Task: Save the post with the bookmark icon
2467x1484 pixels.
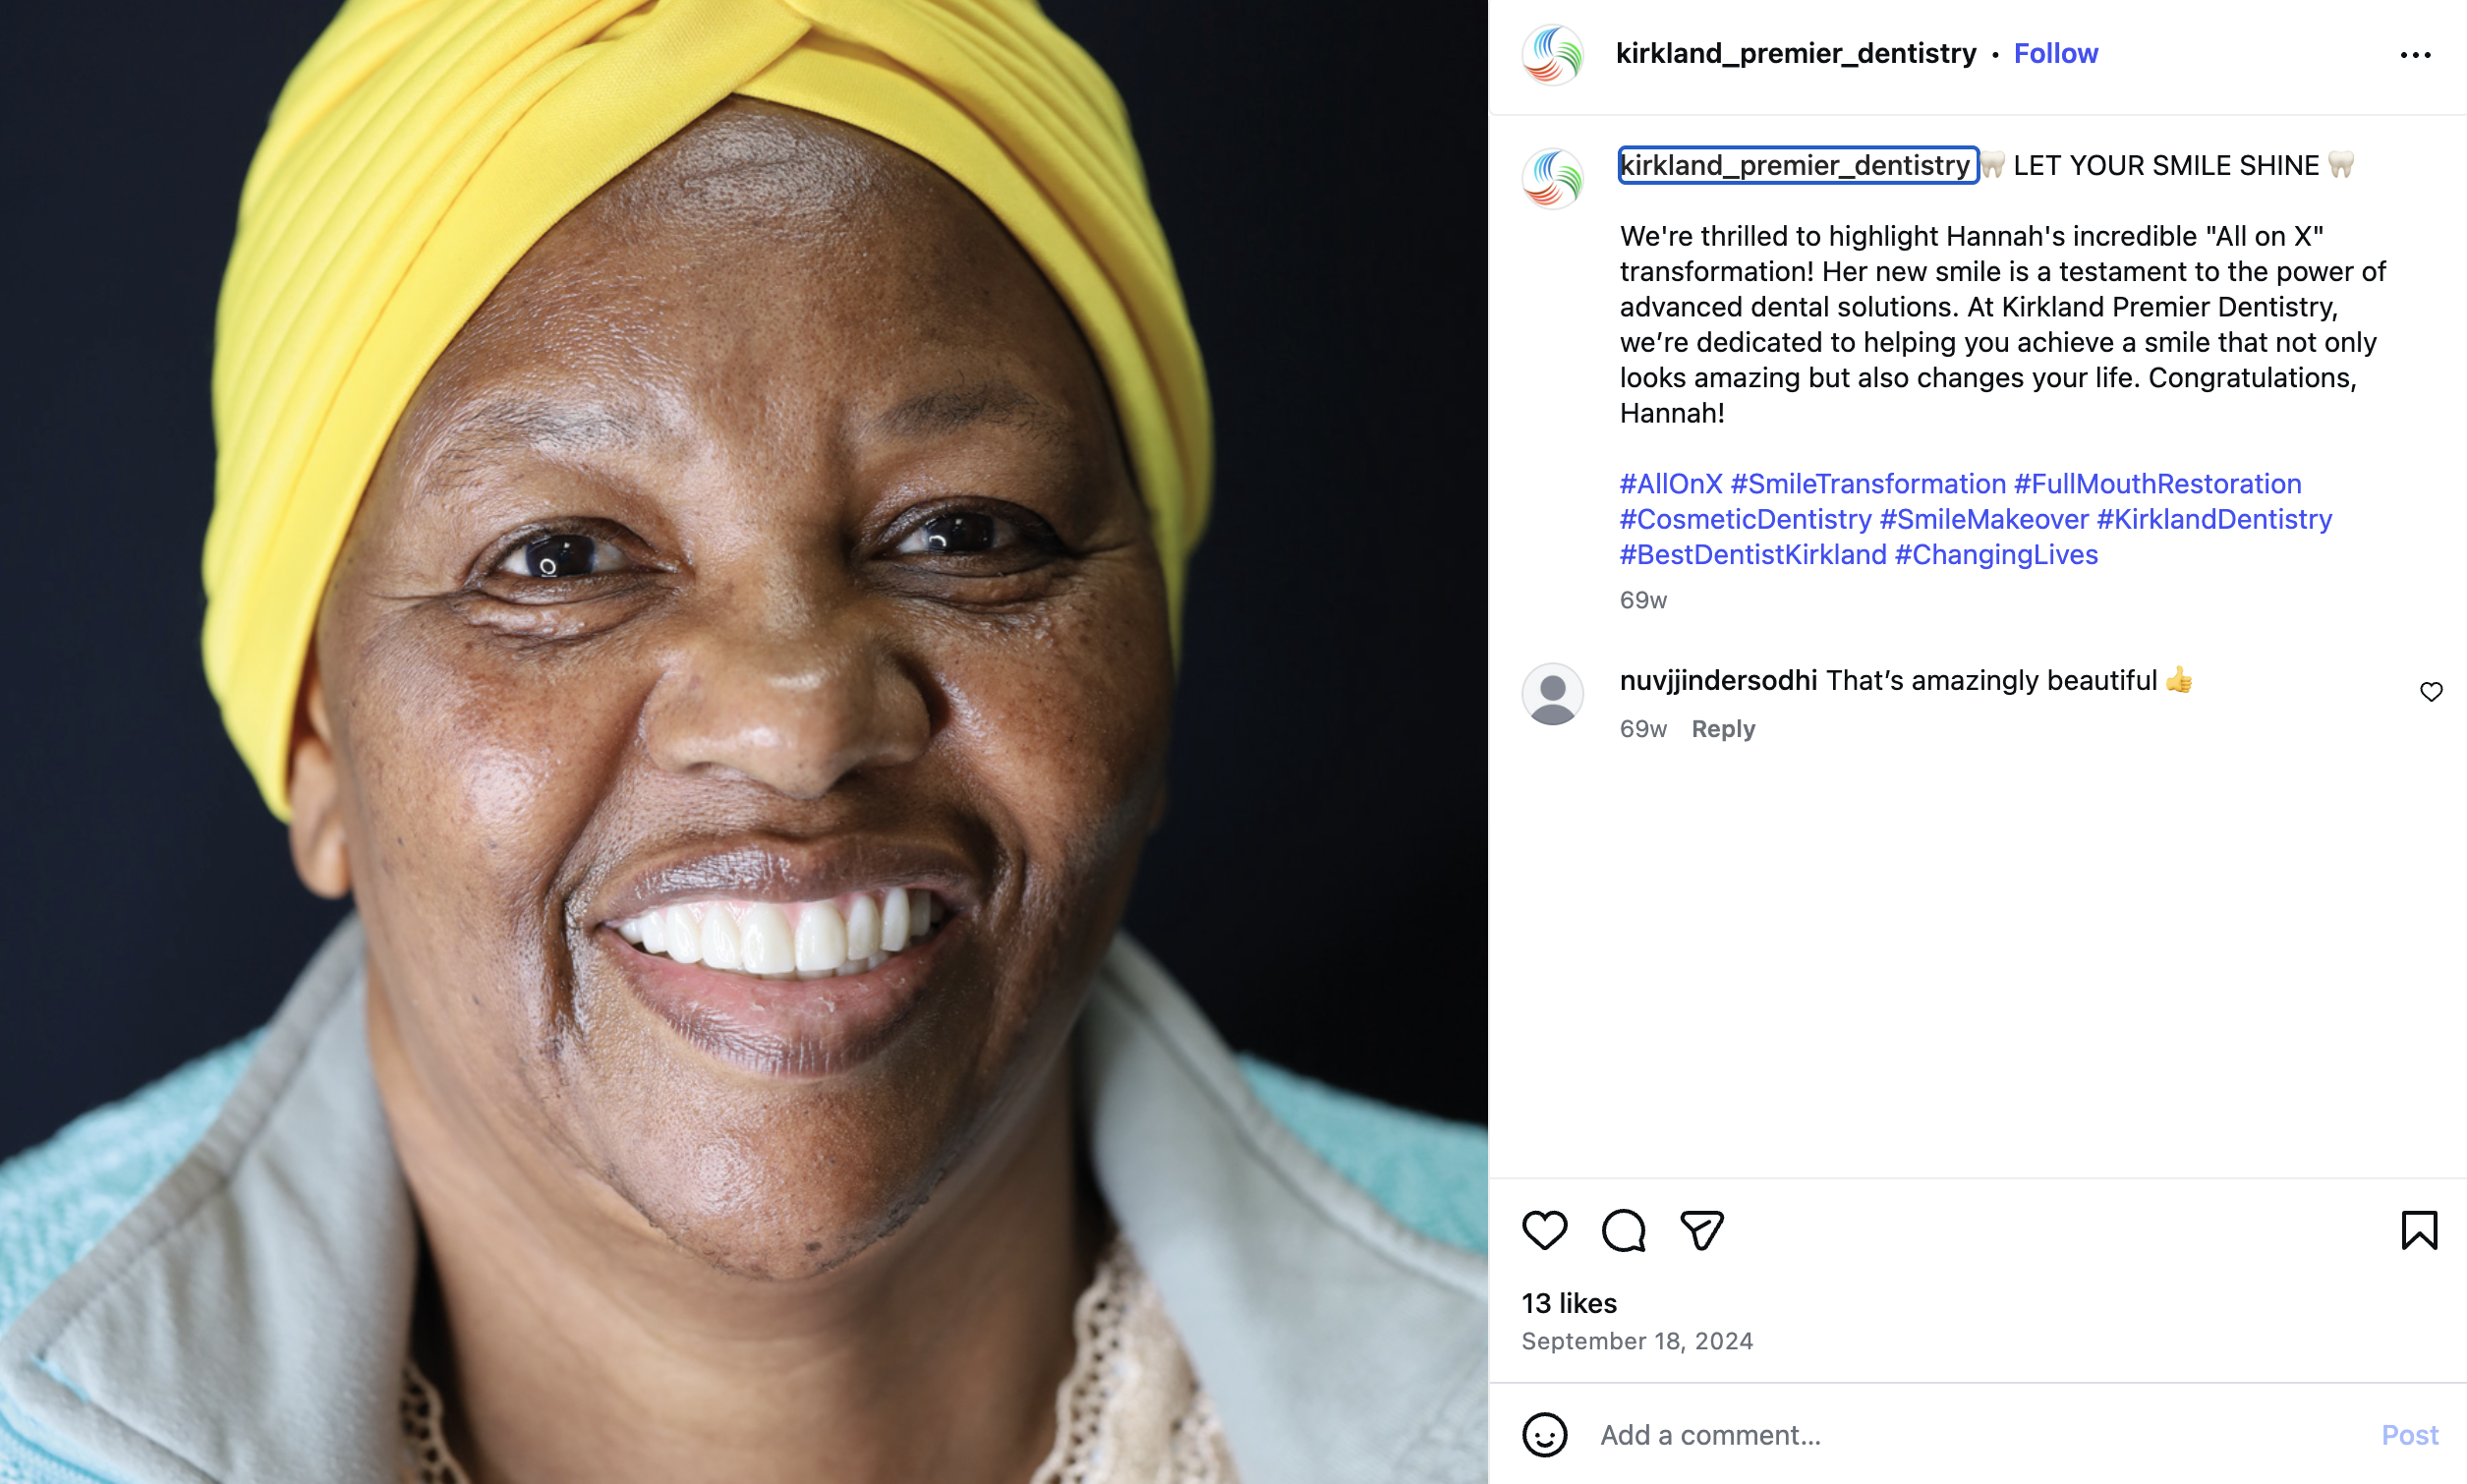Action: [2419, 1230]
